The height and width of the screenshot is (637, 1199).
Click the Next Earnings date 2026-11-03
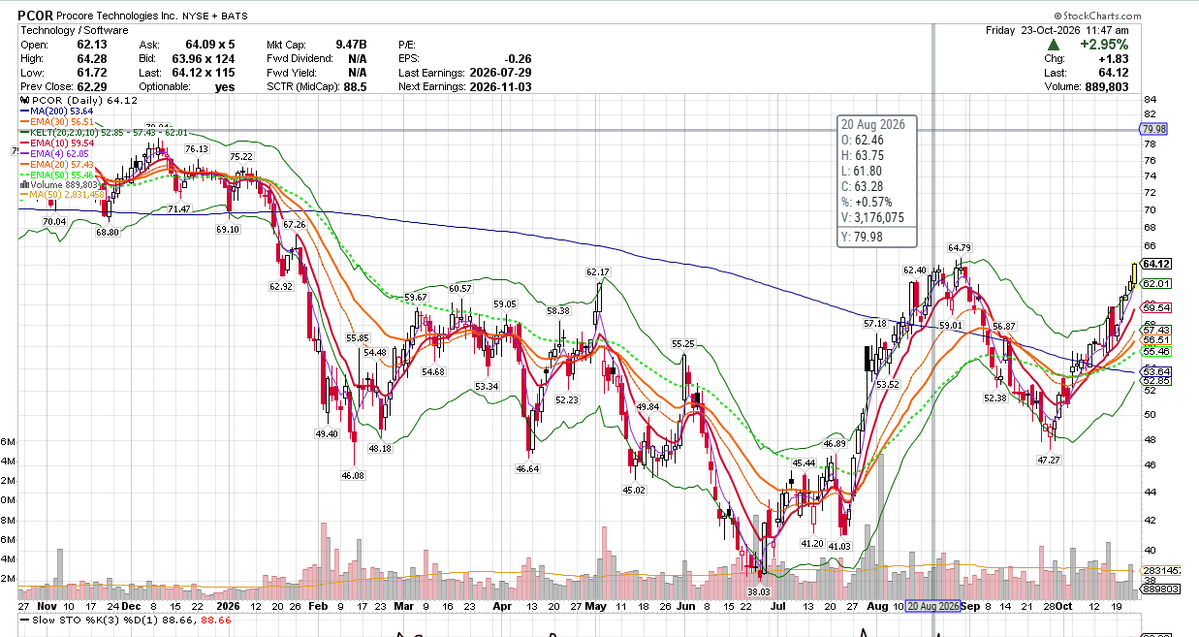[499, 86]
